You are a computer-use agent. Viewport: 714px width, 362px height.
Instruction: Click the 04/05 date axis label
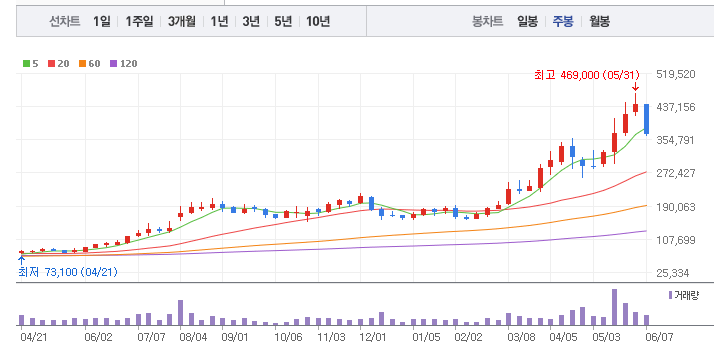pos(563,337)
